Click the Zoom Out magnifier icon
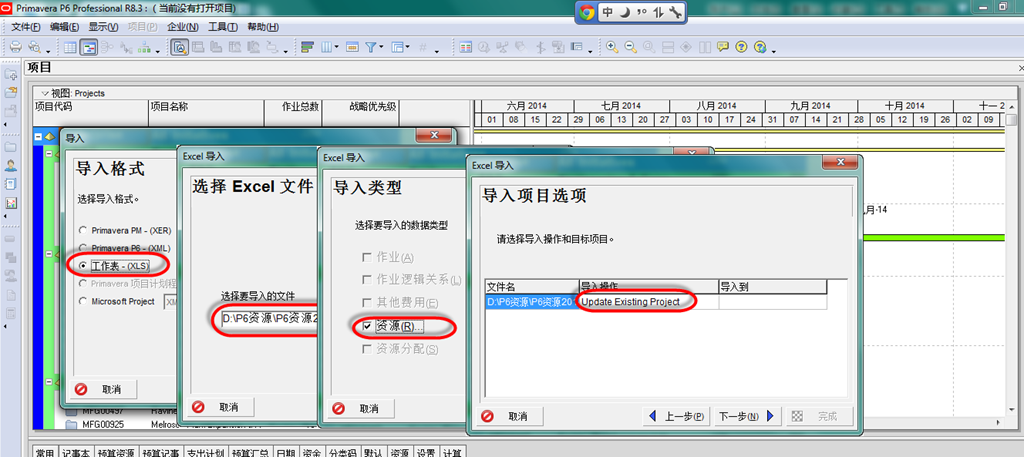This screenshot has height=457, width=1024. click(x=630, y=47)
